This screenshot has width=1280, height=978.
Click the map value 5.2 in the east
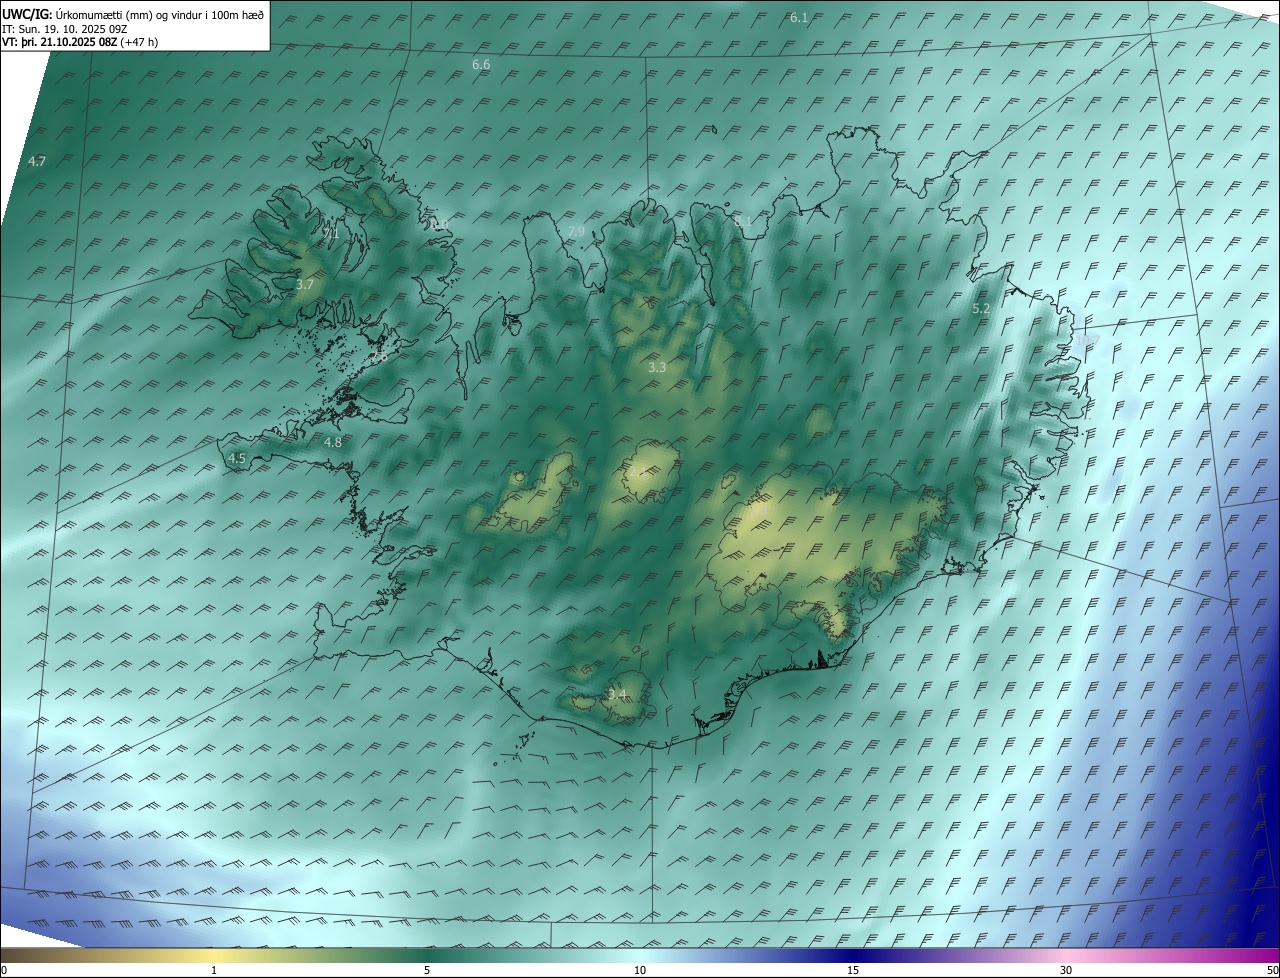pyautogui.click(x=981, y=309)
